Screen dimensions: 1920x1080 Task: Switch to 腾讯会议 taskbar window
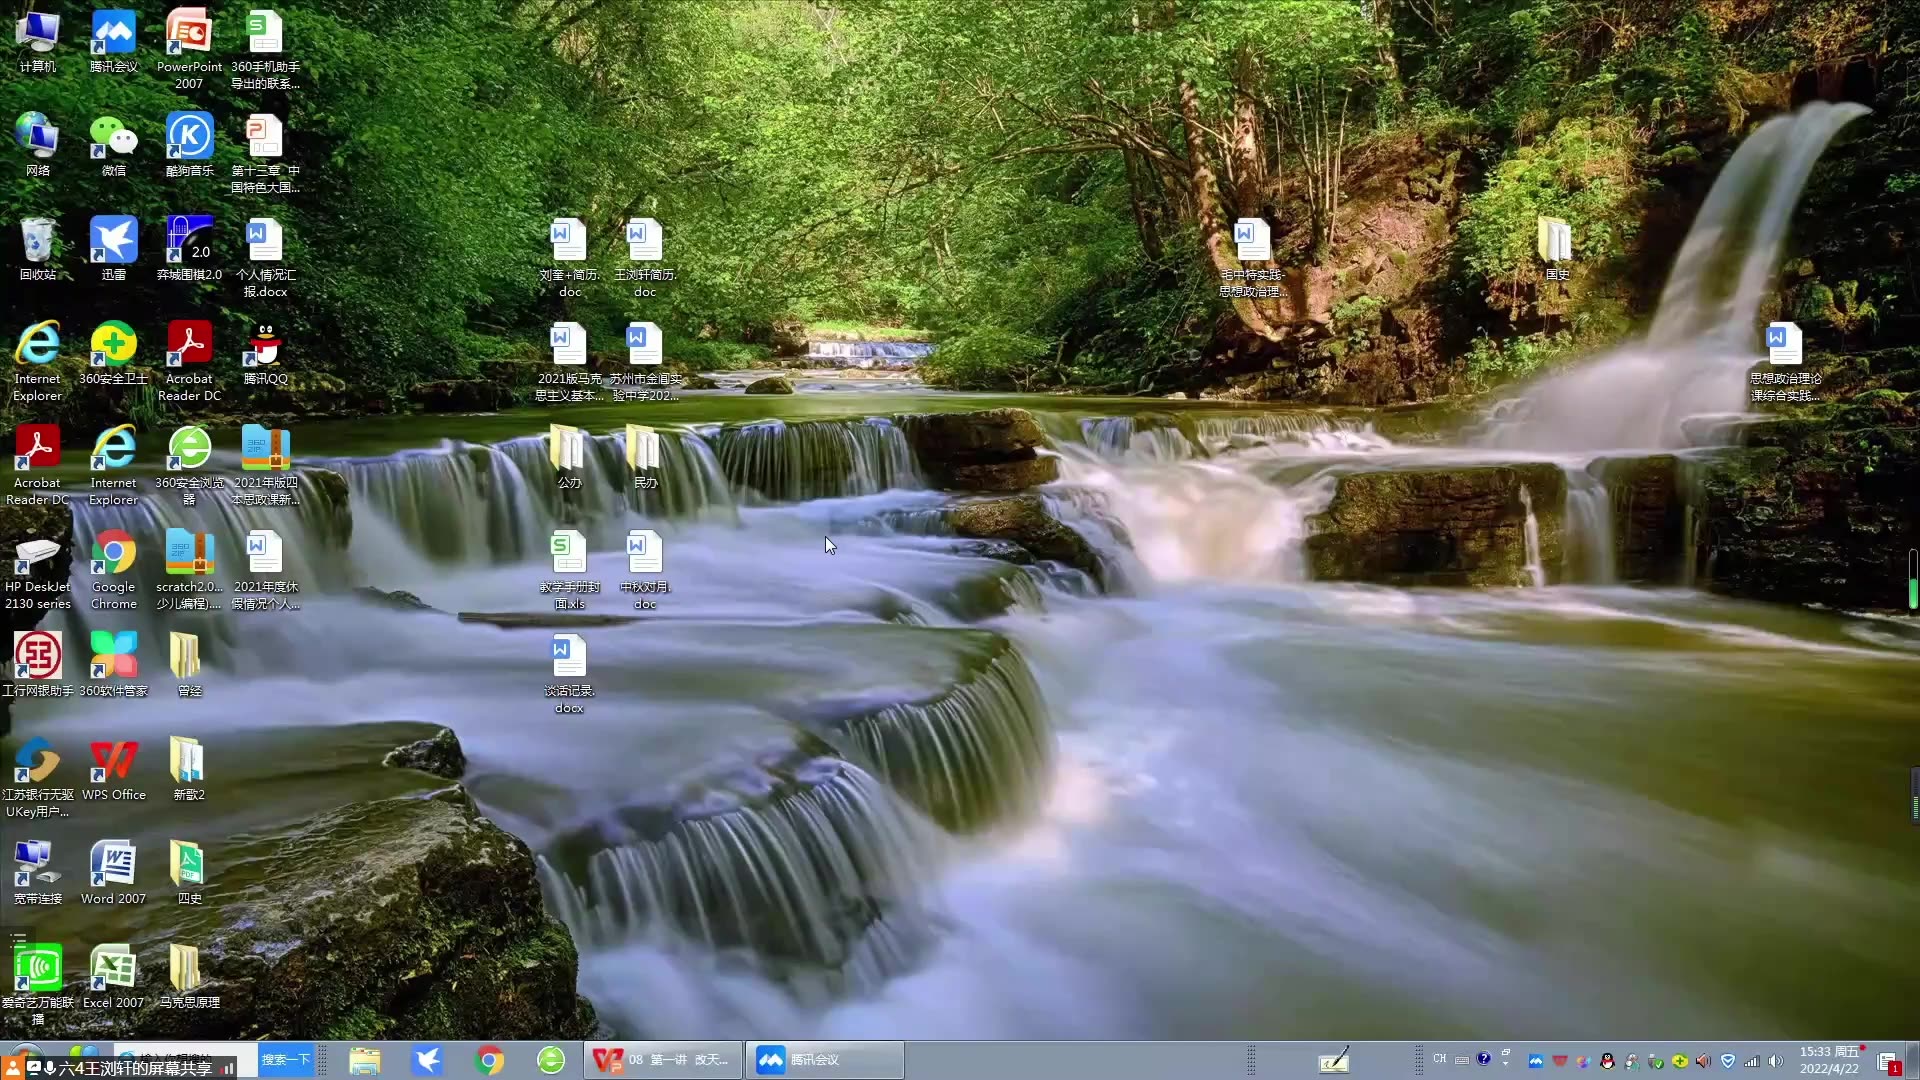[825, 1060]
